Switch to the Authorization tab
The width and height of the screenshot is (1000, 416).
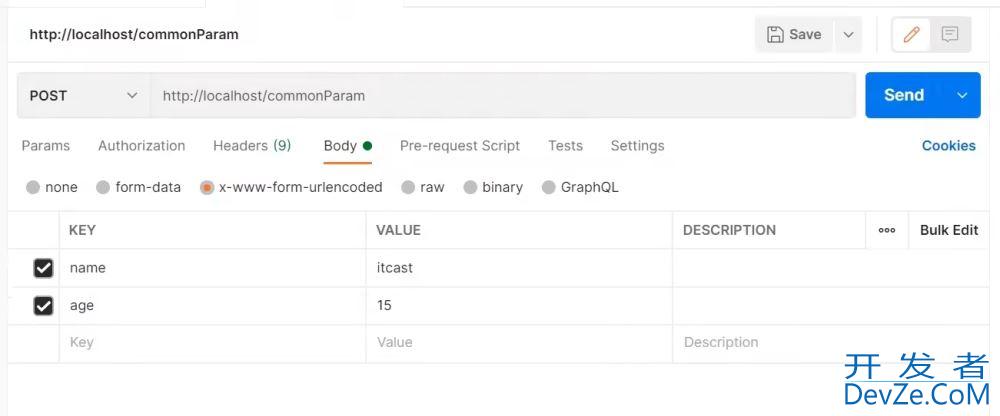click(142, 146)
